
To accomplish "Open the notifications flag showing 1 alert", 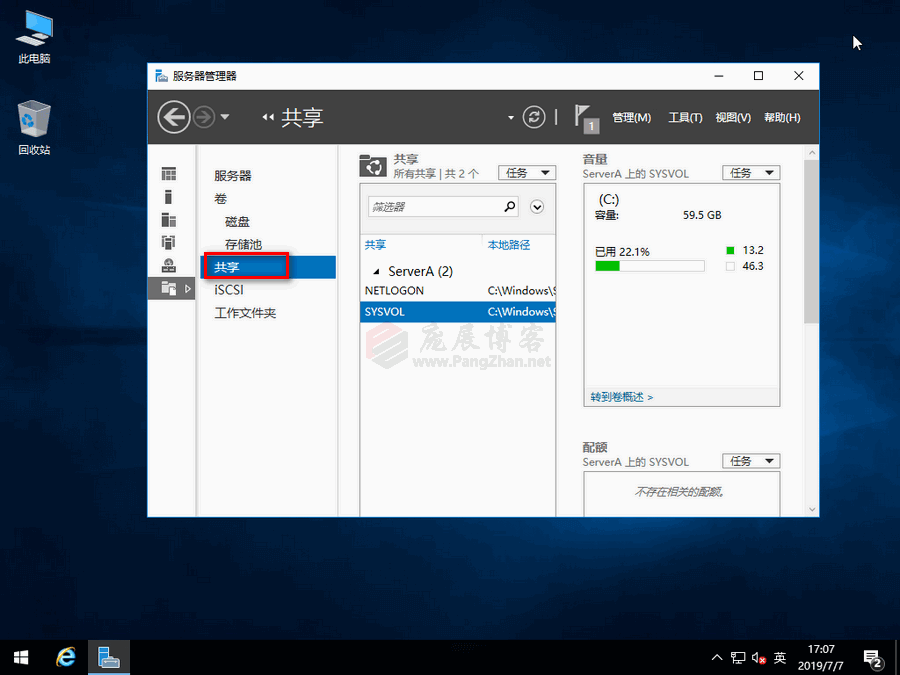I will [x=585, y=116].
